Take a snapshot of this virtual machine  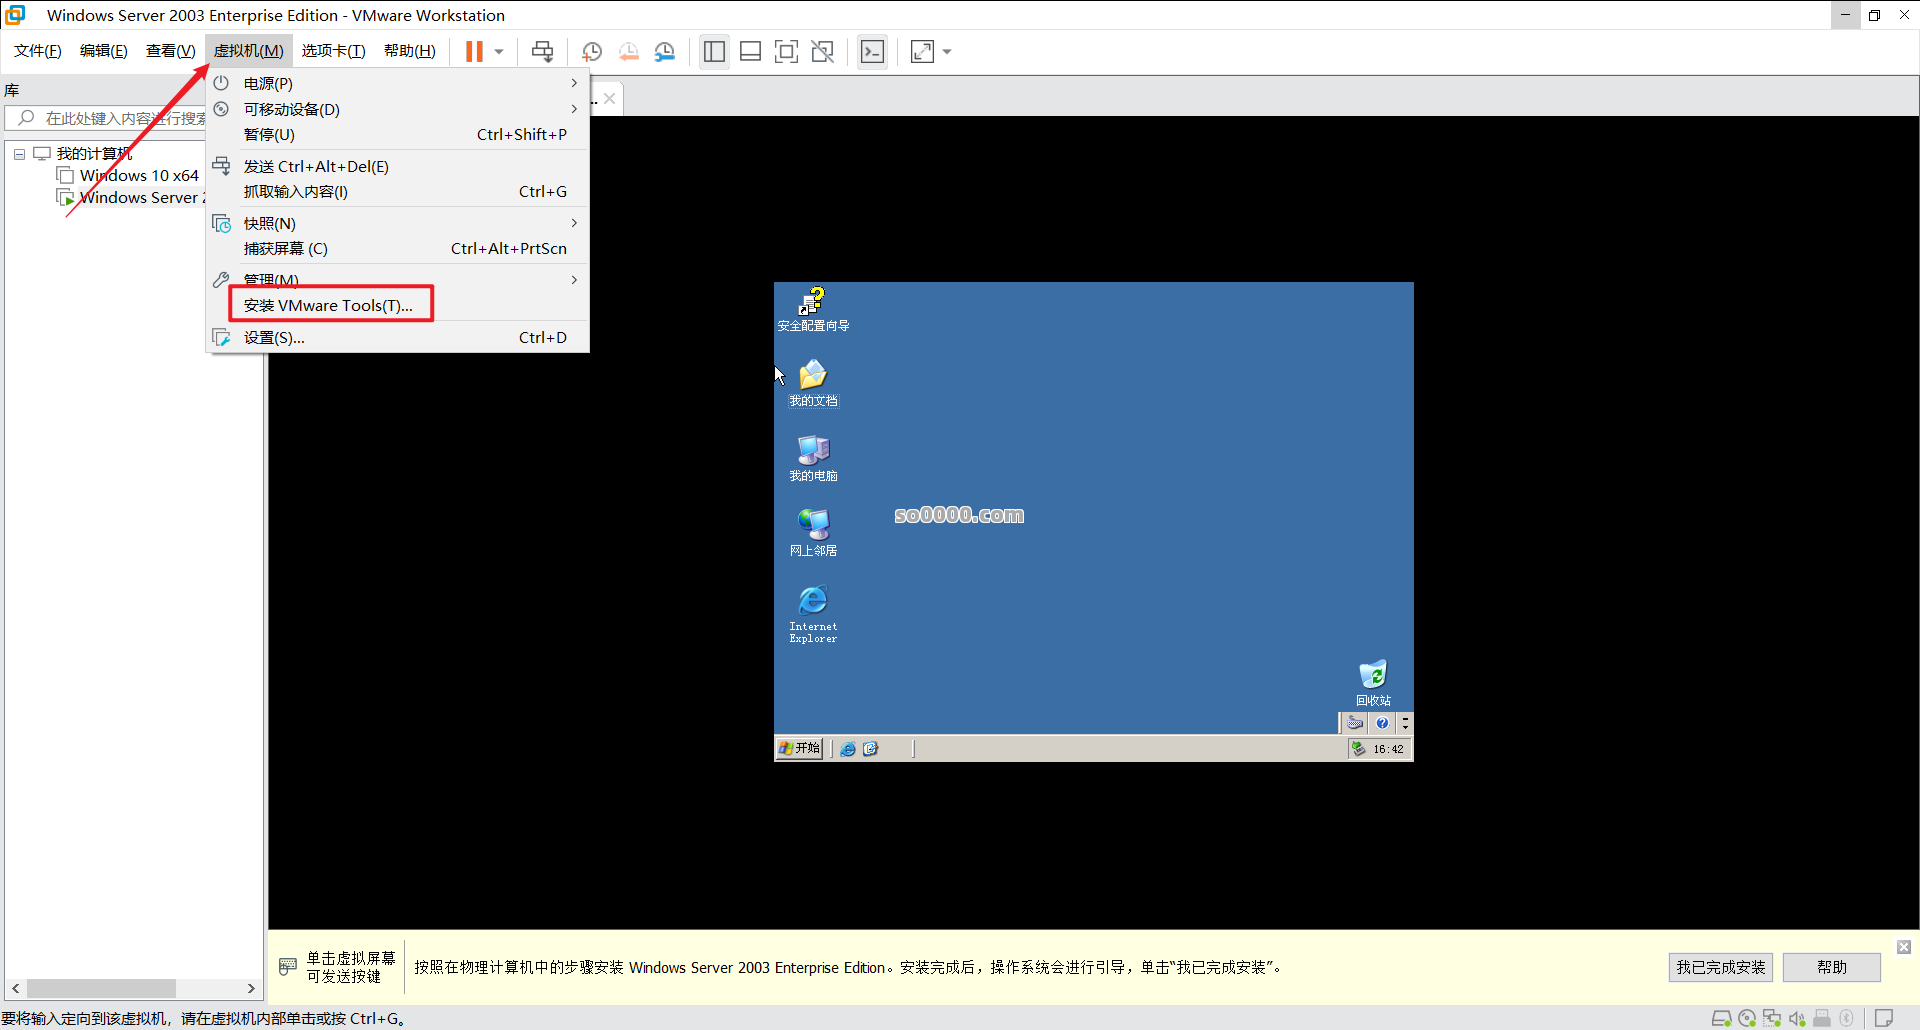pyautogui.click(x=591, y=51)
